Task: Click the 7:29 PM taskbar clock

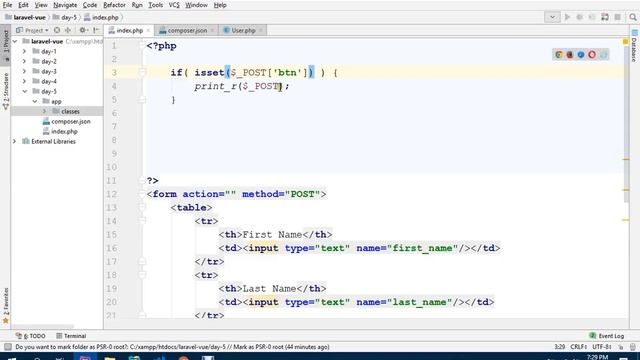Action: click(x=598, y=357)
